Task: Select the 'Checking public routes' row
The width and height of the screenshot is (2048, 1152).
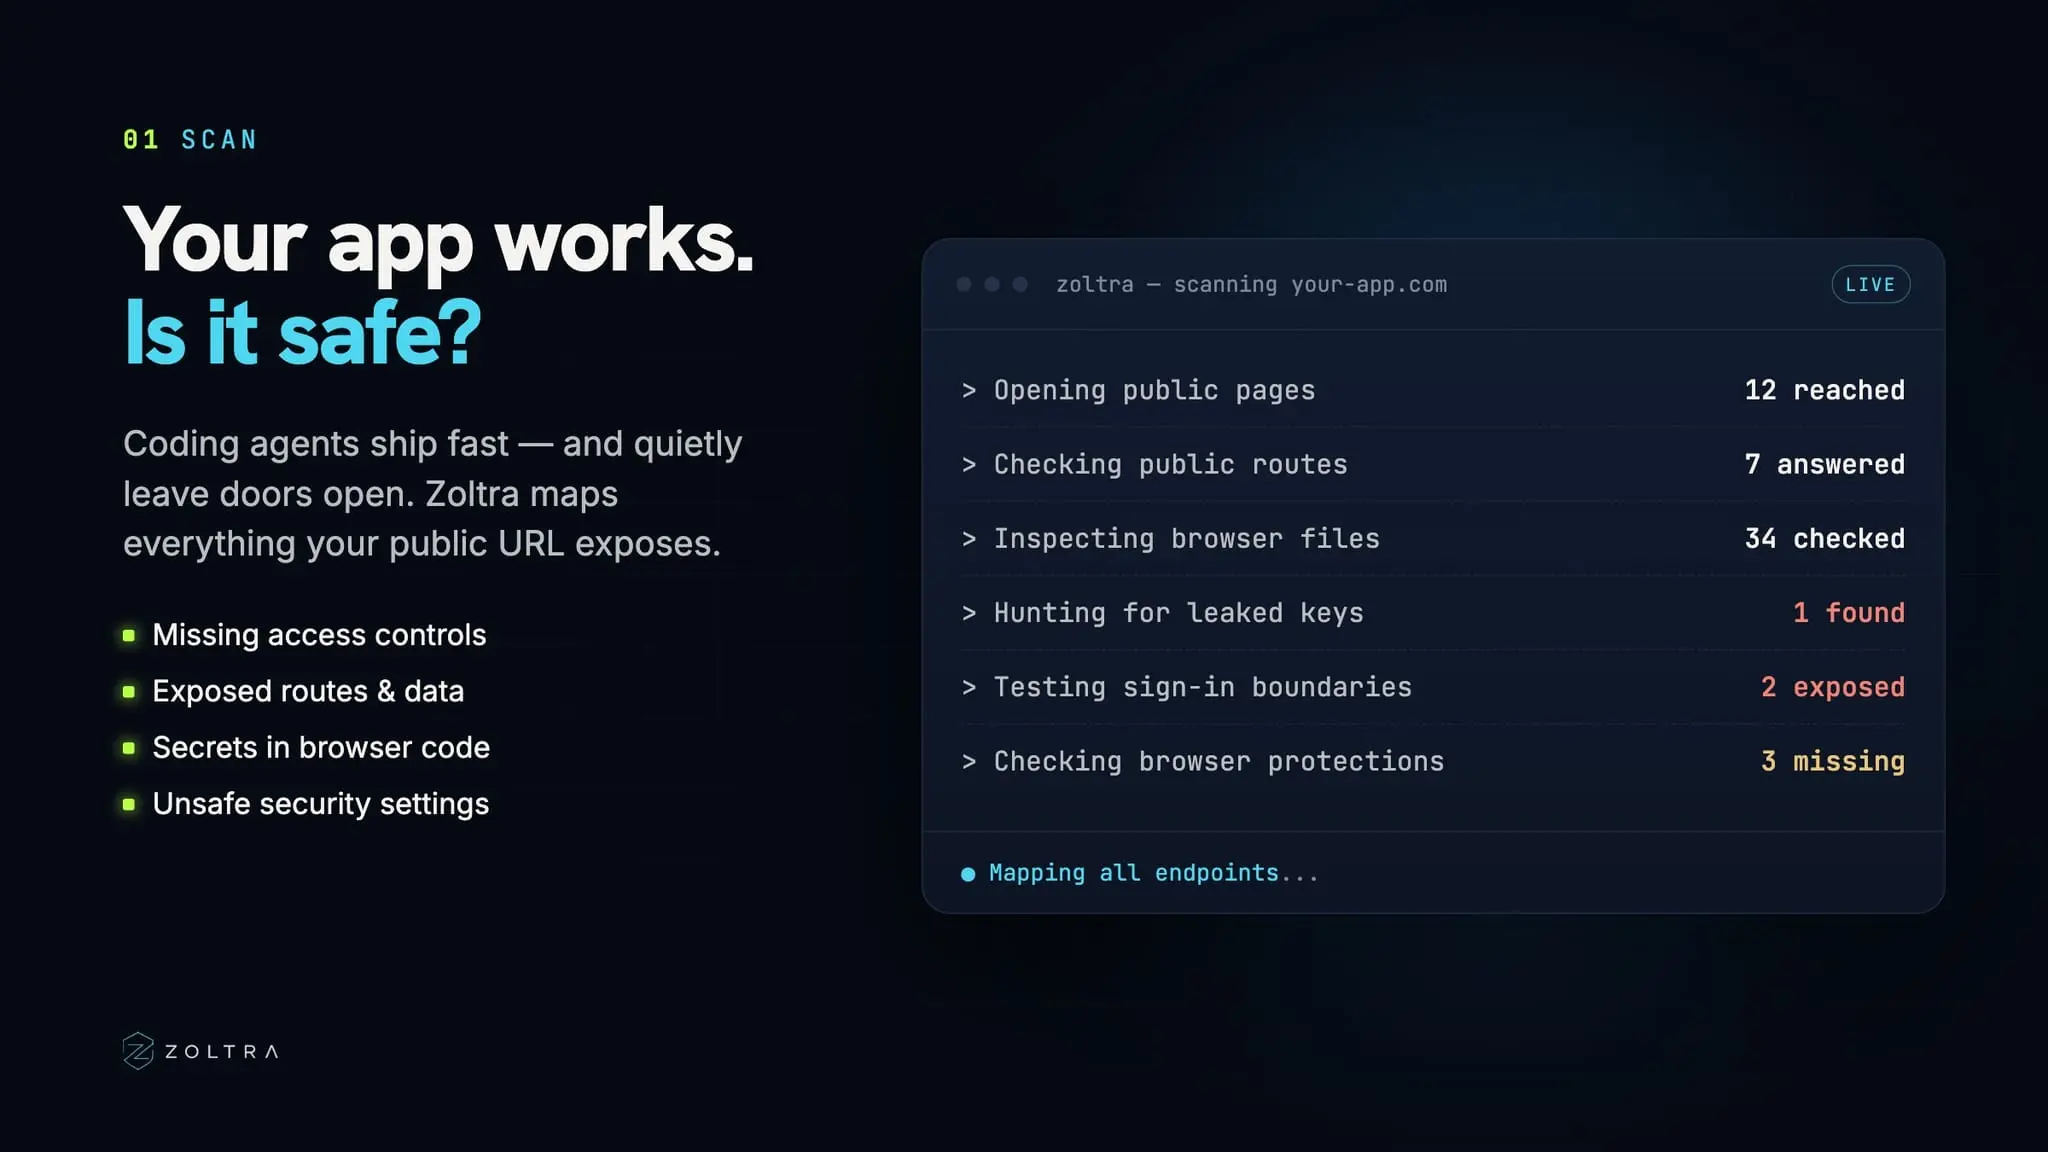Action: click(1433, 464)
